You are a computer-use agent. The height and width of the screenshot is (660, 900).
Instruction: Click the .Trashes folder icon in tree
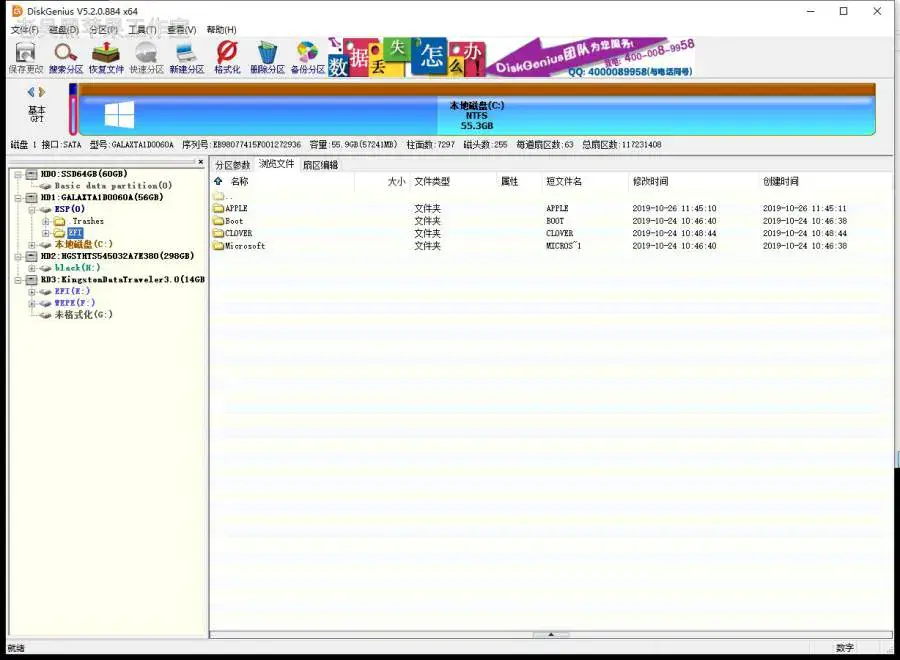click(x=60, y=221)
